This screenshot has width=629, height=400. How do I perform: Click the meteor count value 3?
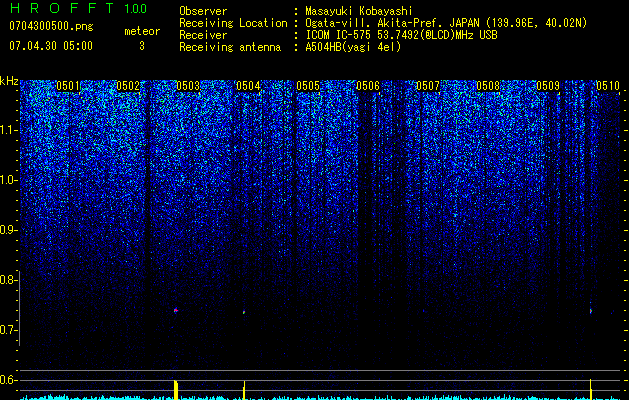point(142,46)
